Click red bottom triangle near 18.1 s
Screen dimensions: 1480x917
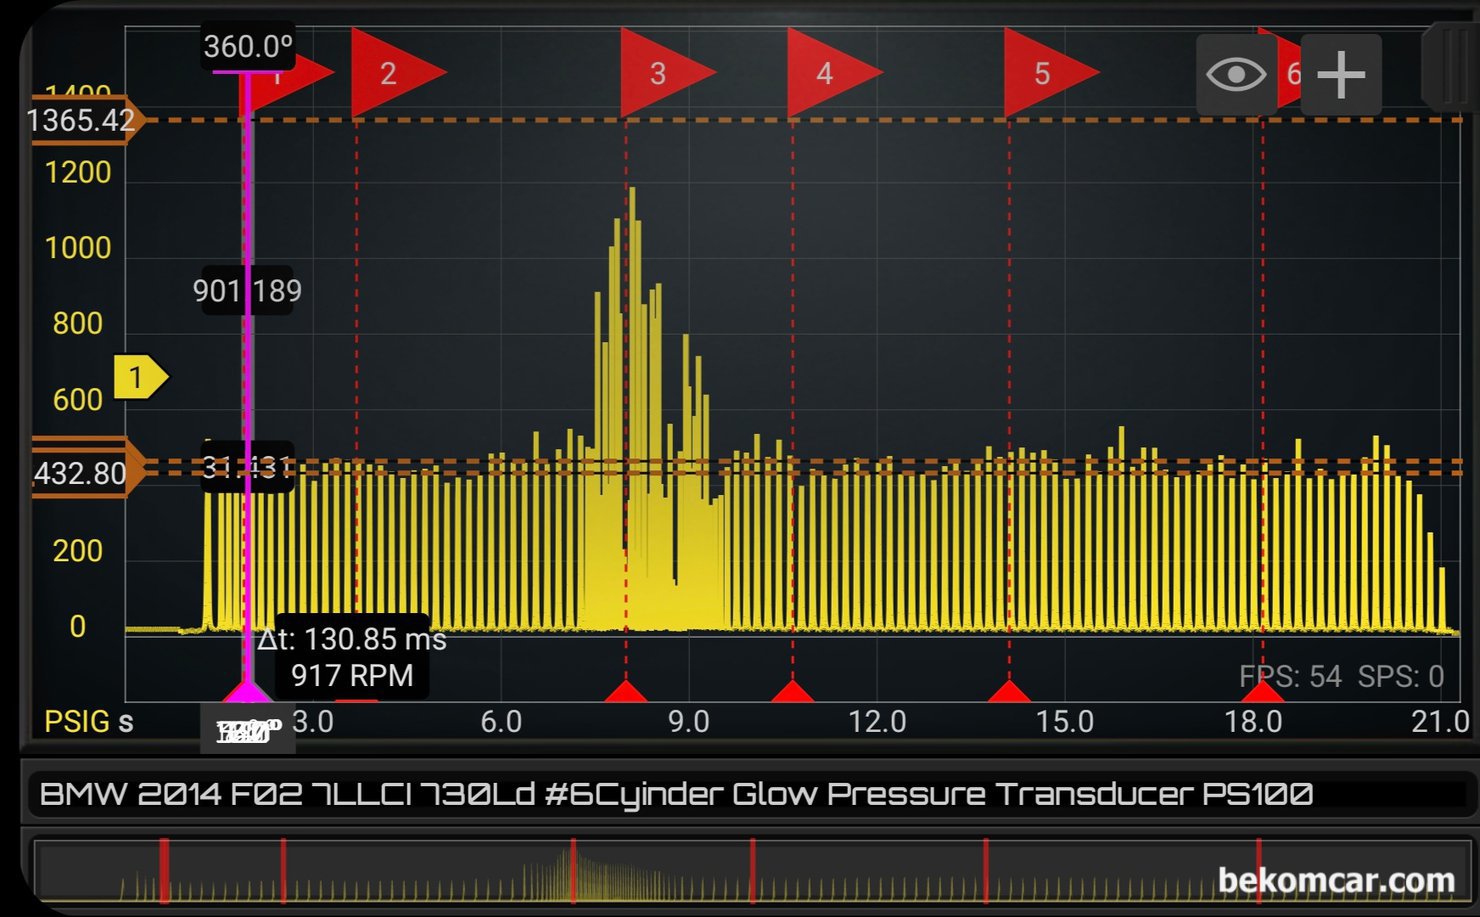point(1262,691)
